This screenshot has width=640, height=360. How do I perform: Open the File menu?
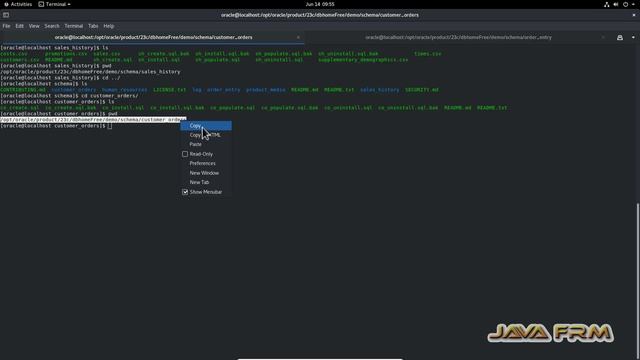(x=7, y=26)
